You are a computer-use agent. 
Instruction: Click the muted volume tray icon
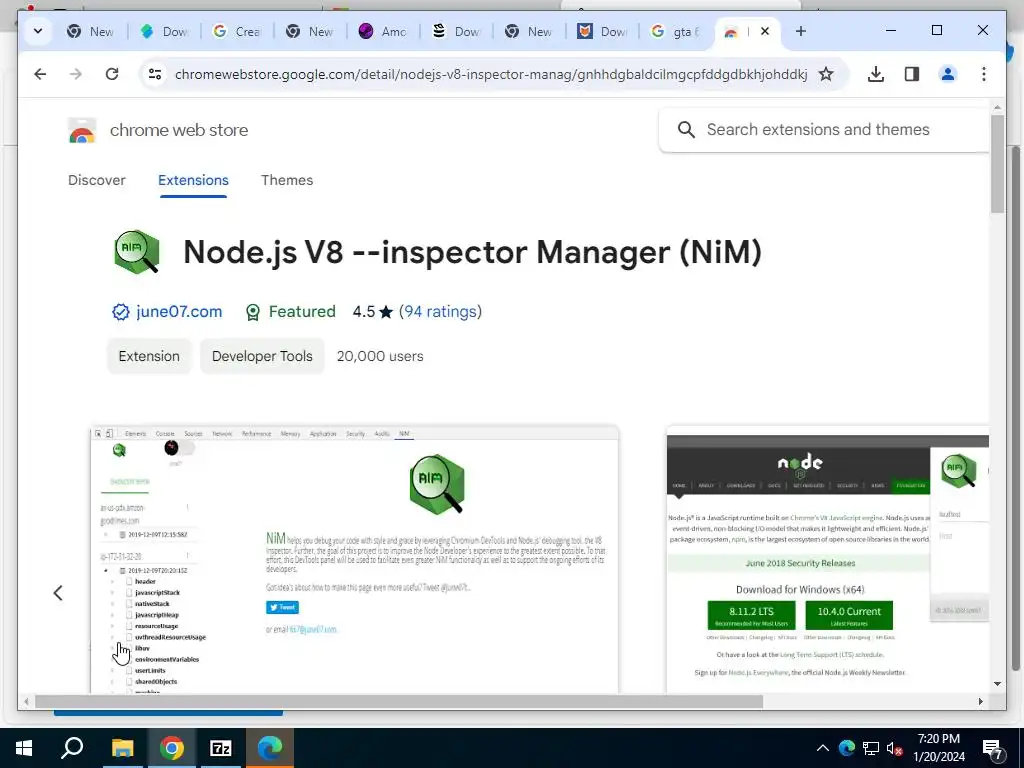point(894,748)
